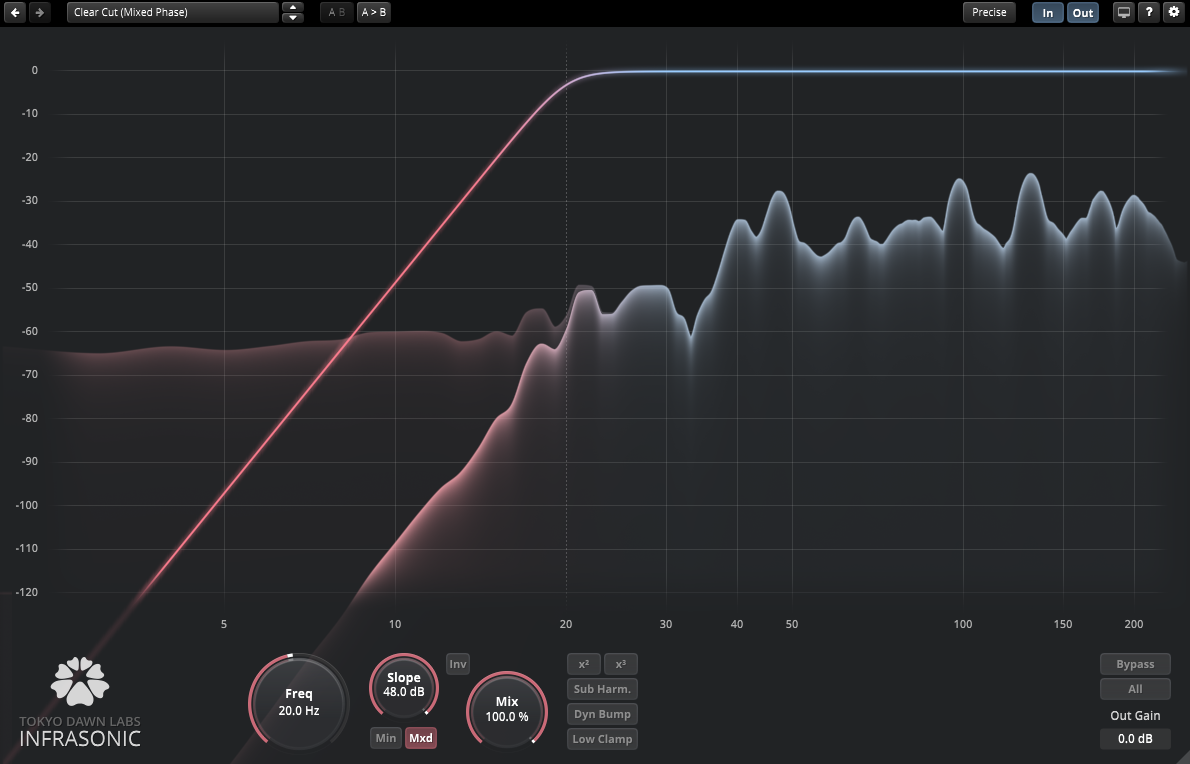
Task: Select the Min phase mode
Action: pos(386,739)
